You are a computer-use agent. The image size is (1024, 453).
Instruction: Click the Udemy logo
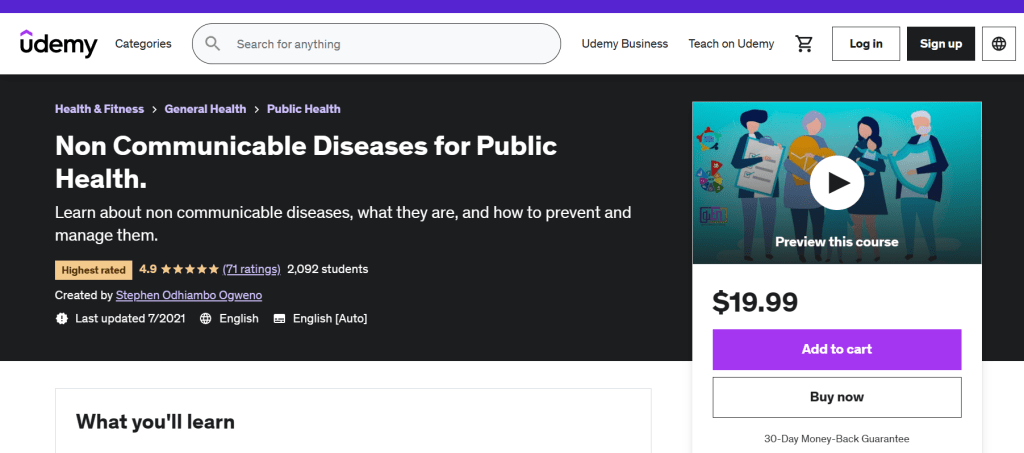[x=58, y=44]
